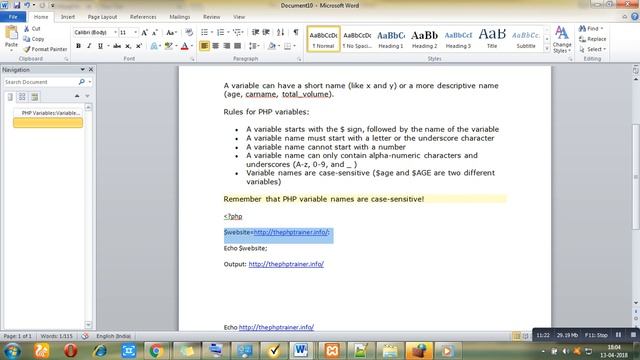This screenshot has width=640, height=360.
Task: Toggle Bold formatting
Action: click(78, 46)
